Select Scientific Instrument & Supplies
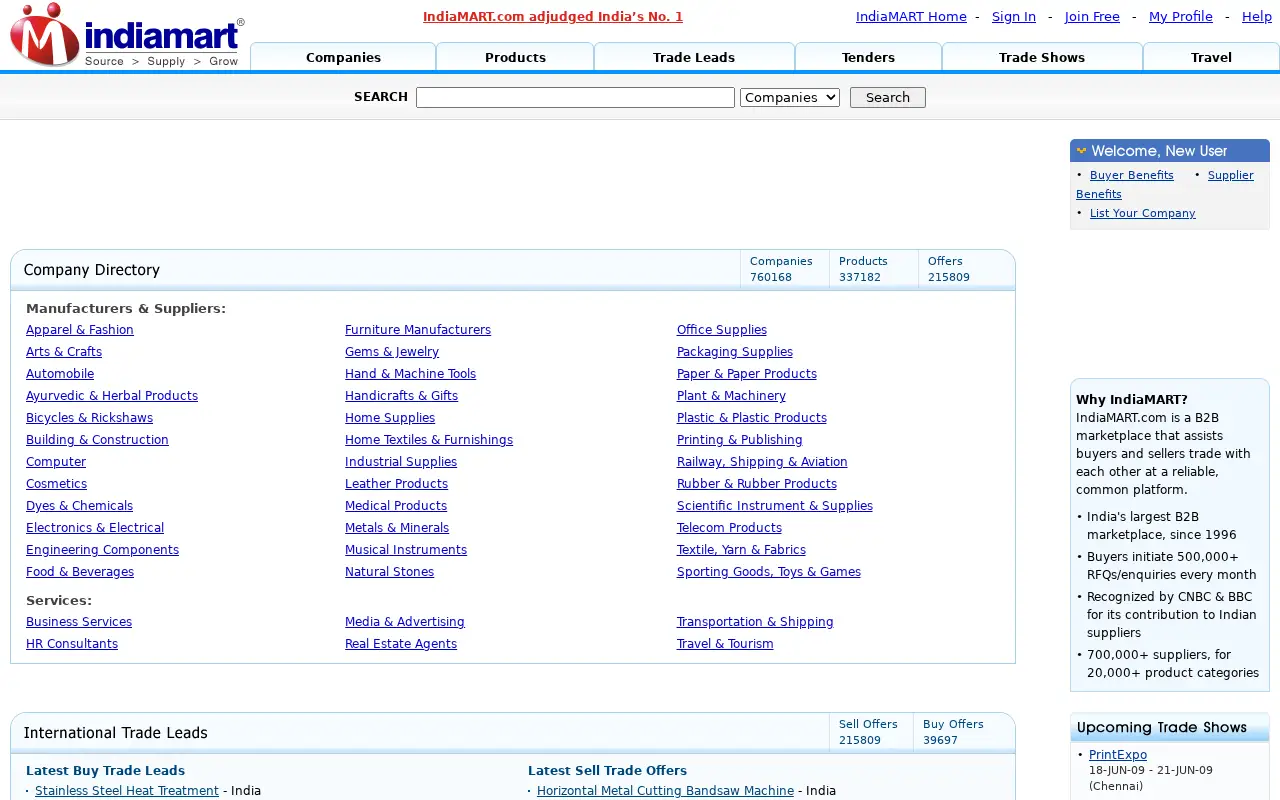Viewport: 1280px width, 800px height. [775, 506]
